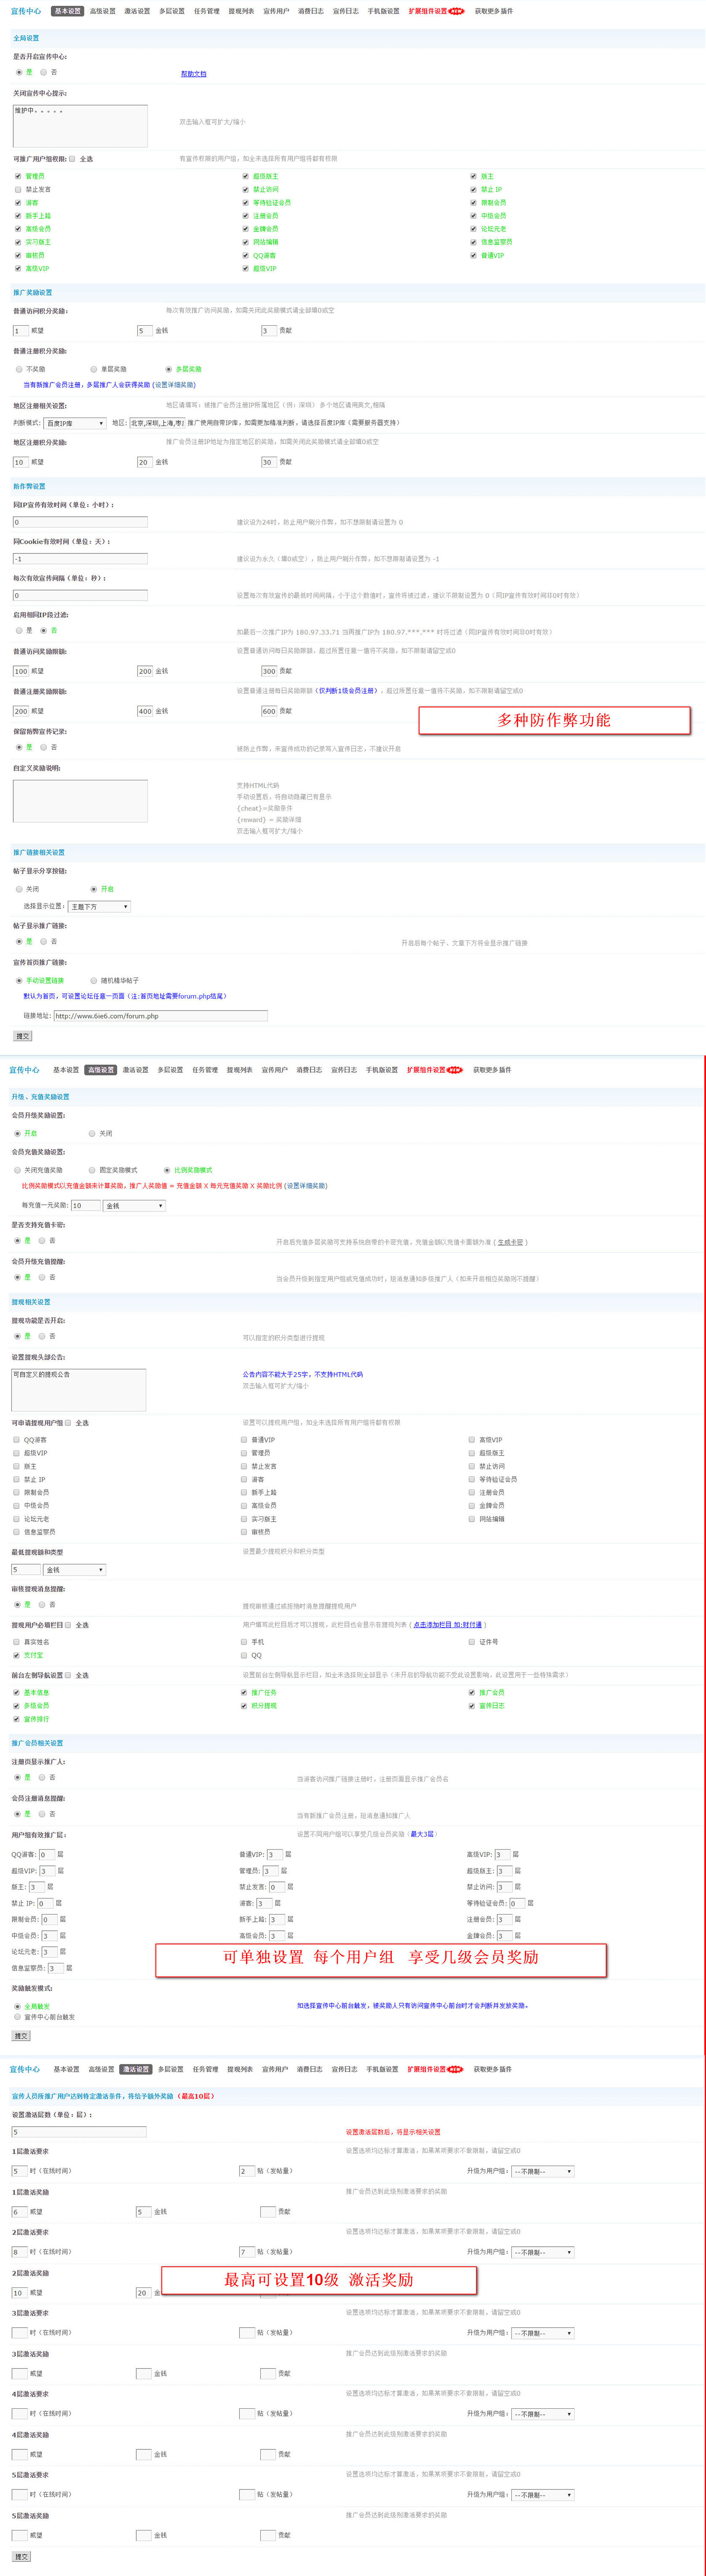The image size is (706, 2576).
Task: Uncheck 管理员 under 可推广用户组权限
Action: 18,176
